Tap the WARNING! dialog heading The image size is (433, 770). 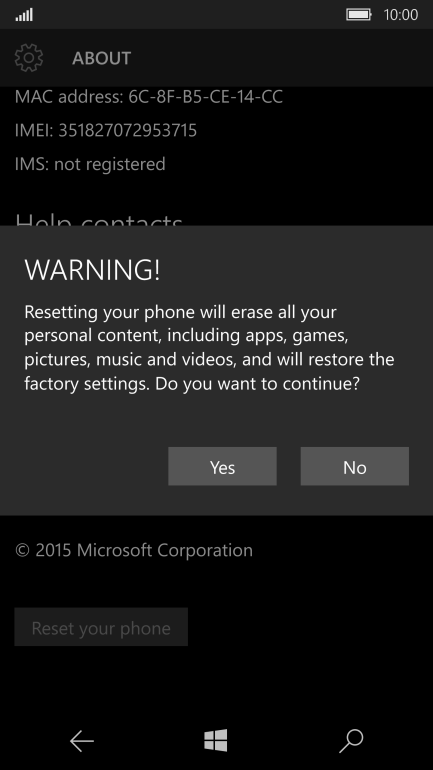click(92, 270)
